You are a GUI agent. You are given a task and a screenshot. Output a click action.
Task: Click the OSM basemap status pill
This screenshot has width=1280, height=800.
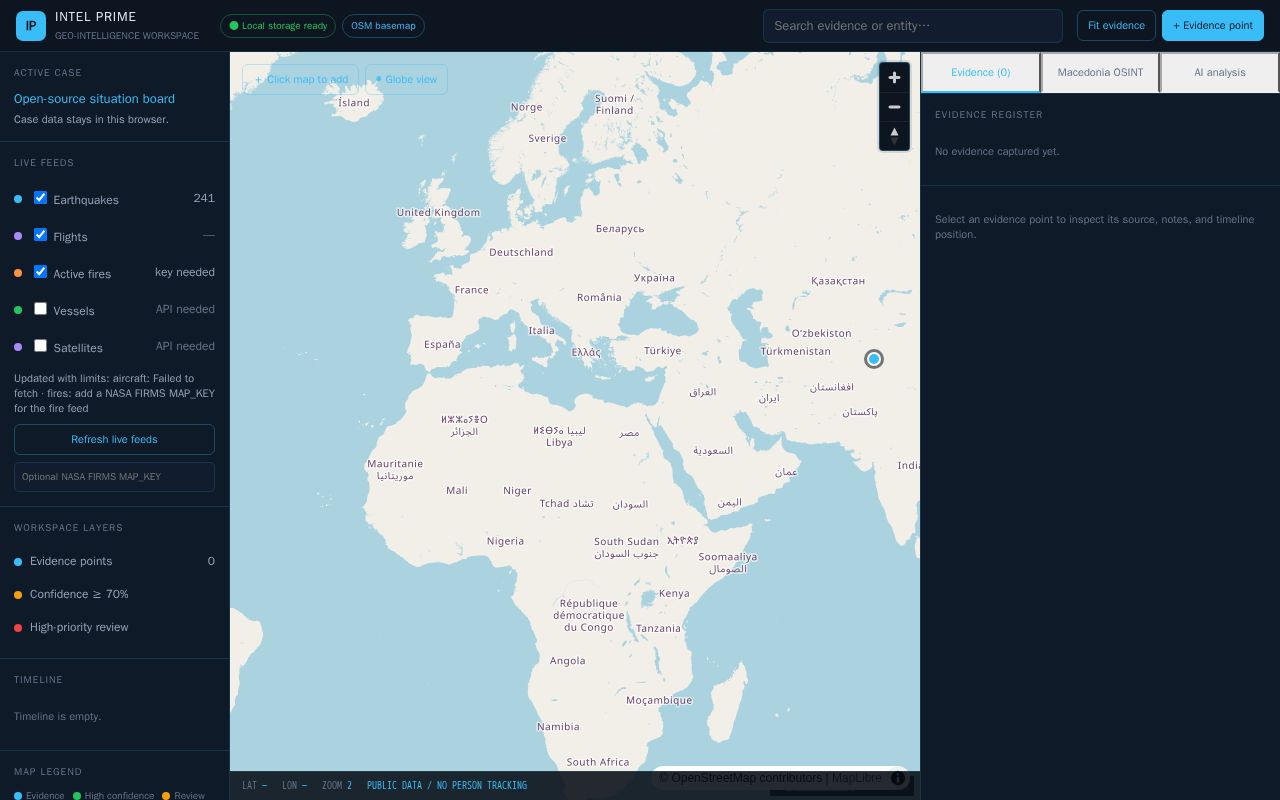(383, 26)
